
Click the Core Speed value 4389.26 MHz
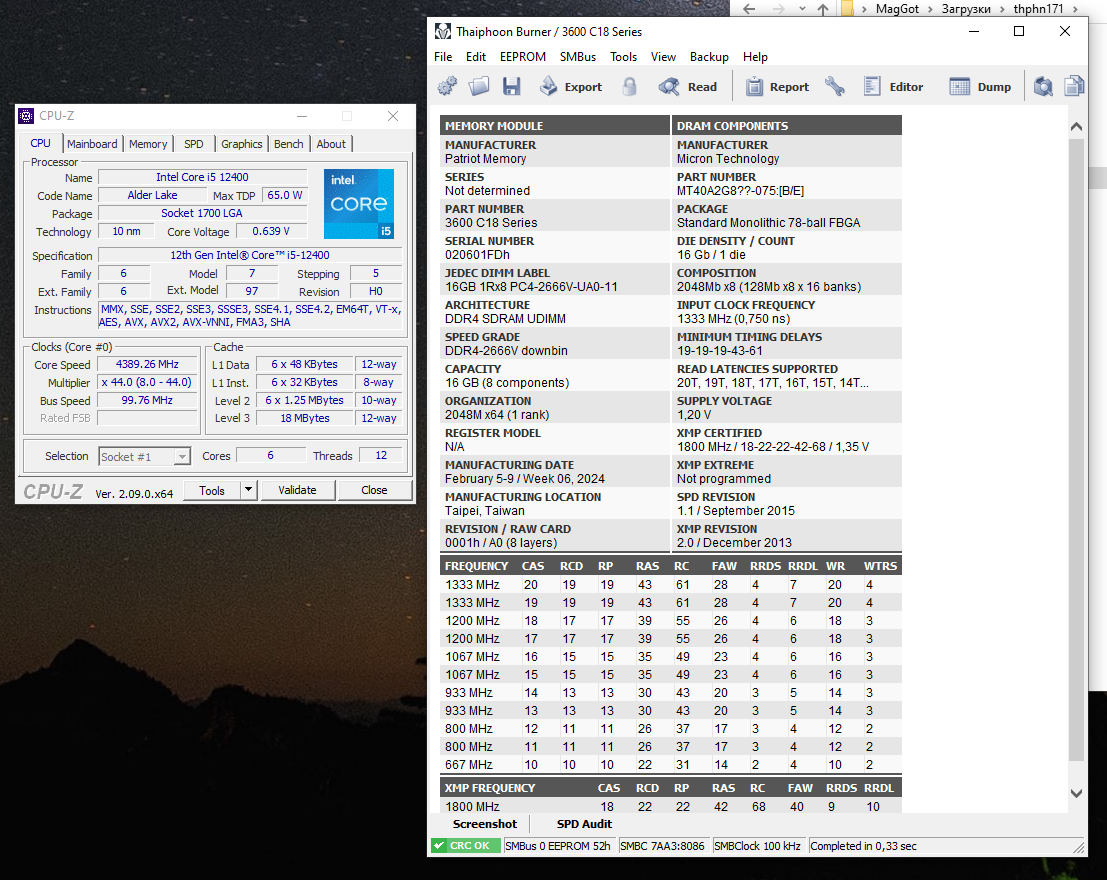(148, 364)
